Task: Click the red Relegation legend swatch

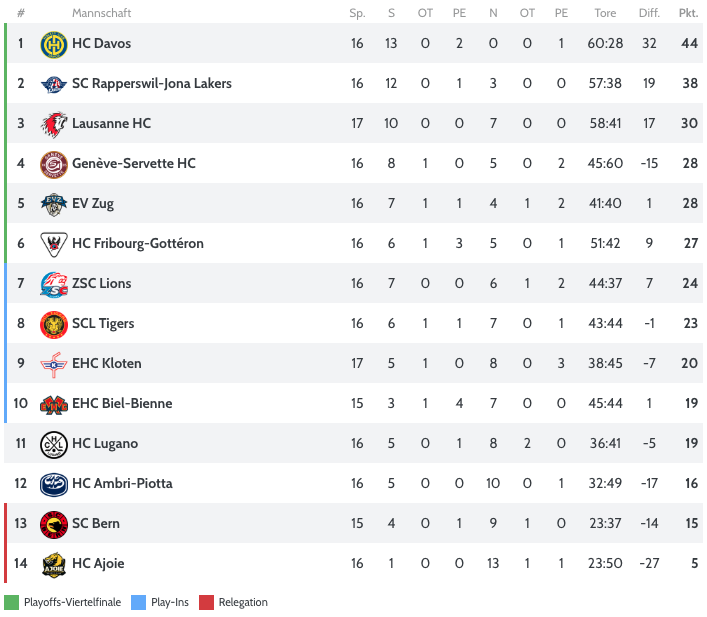Action: pos(206,602)
